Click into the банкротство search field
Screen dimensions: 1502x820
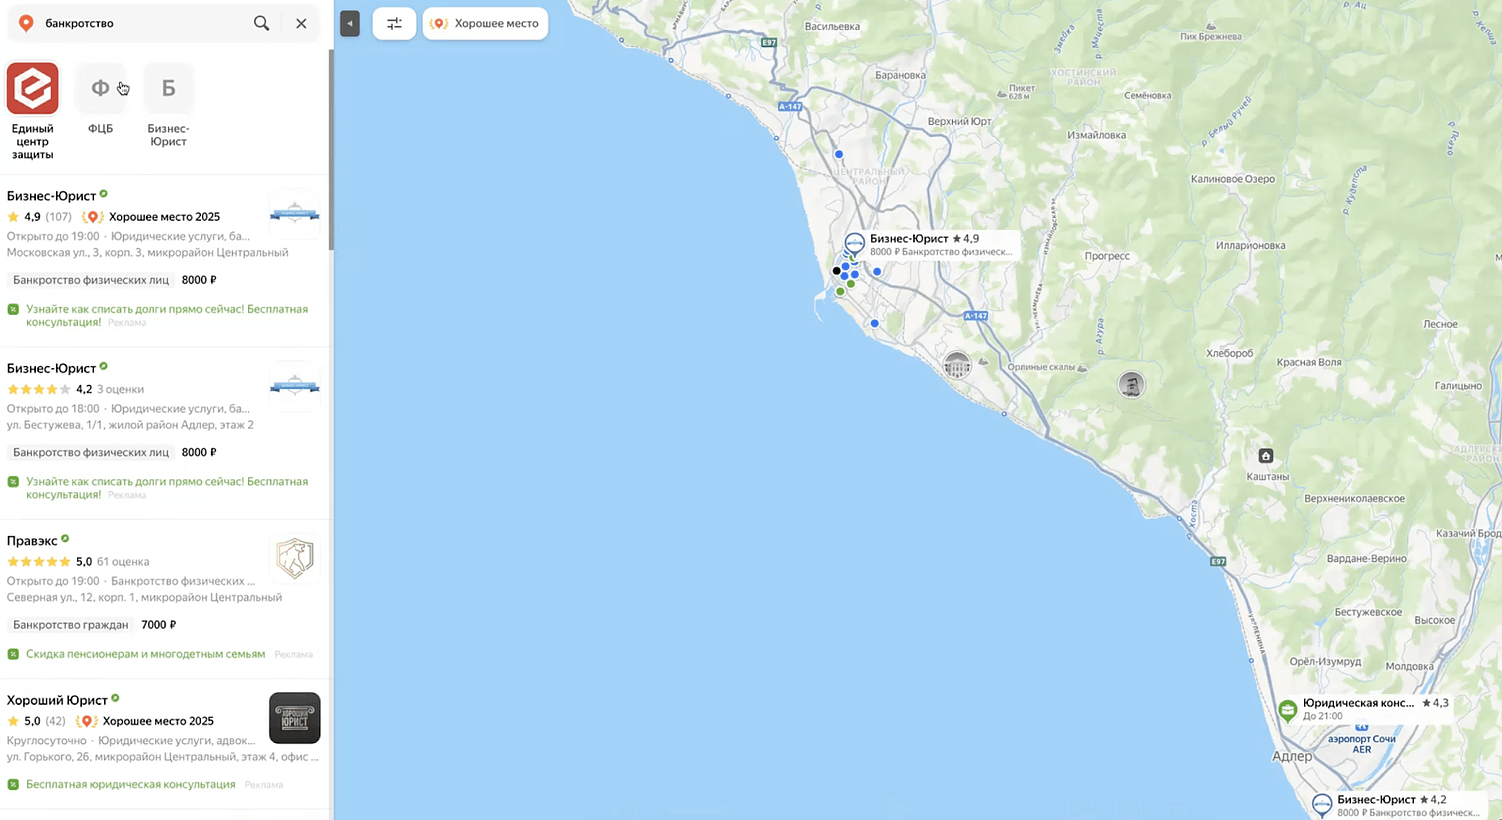140,23
